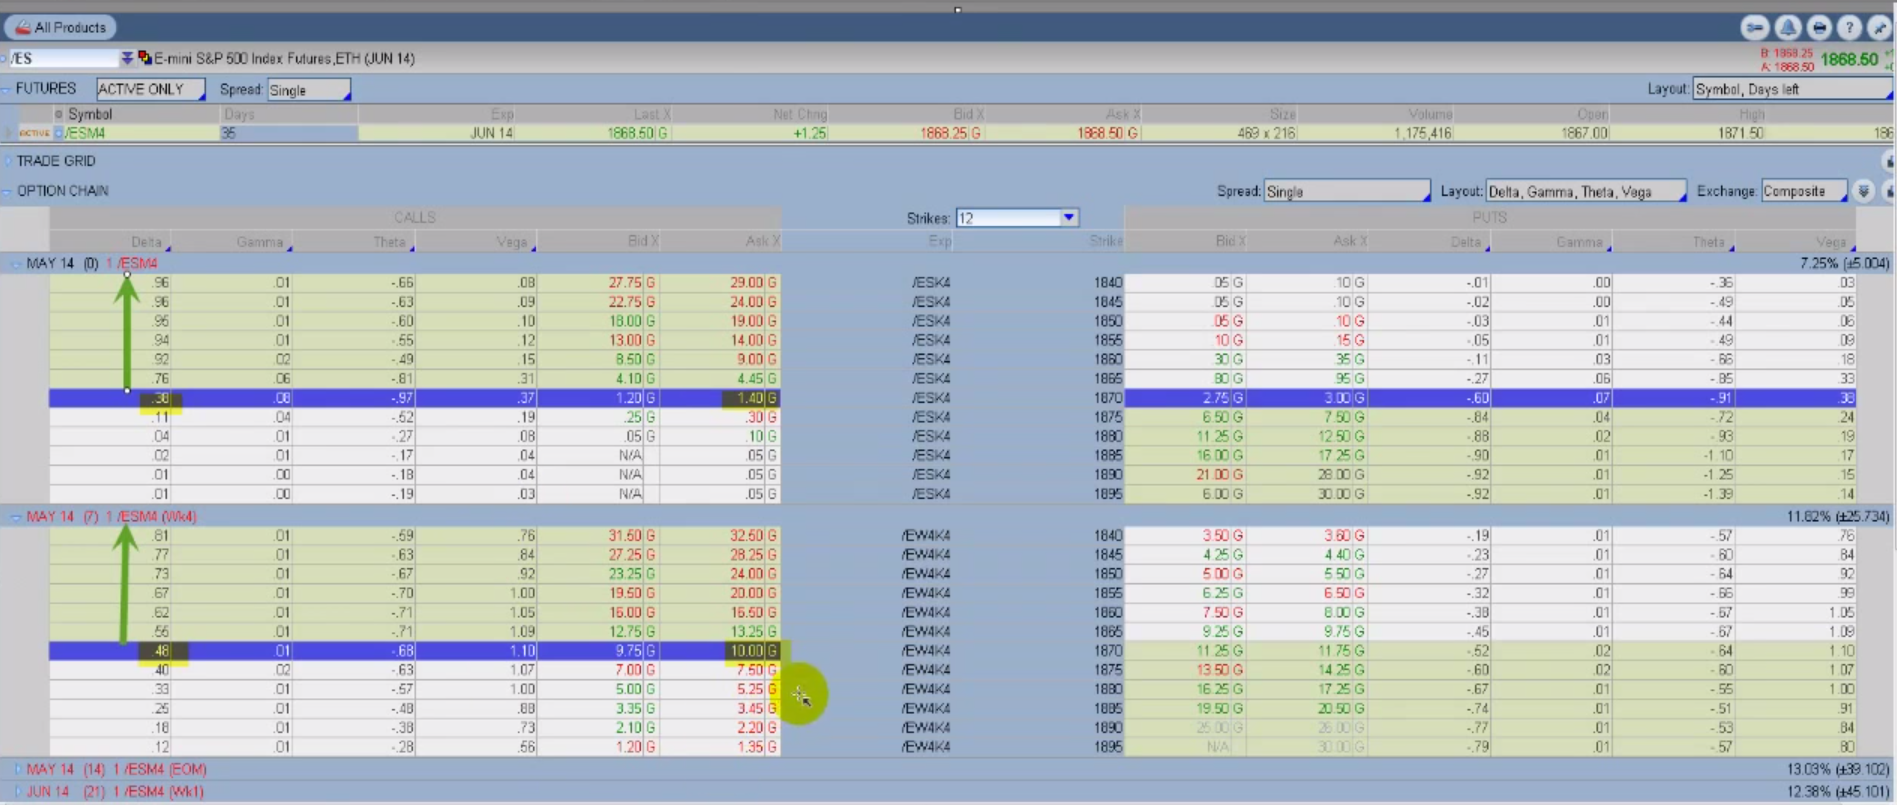Click the large green 1868.50 last price

click(1849, 59)
